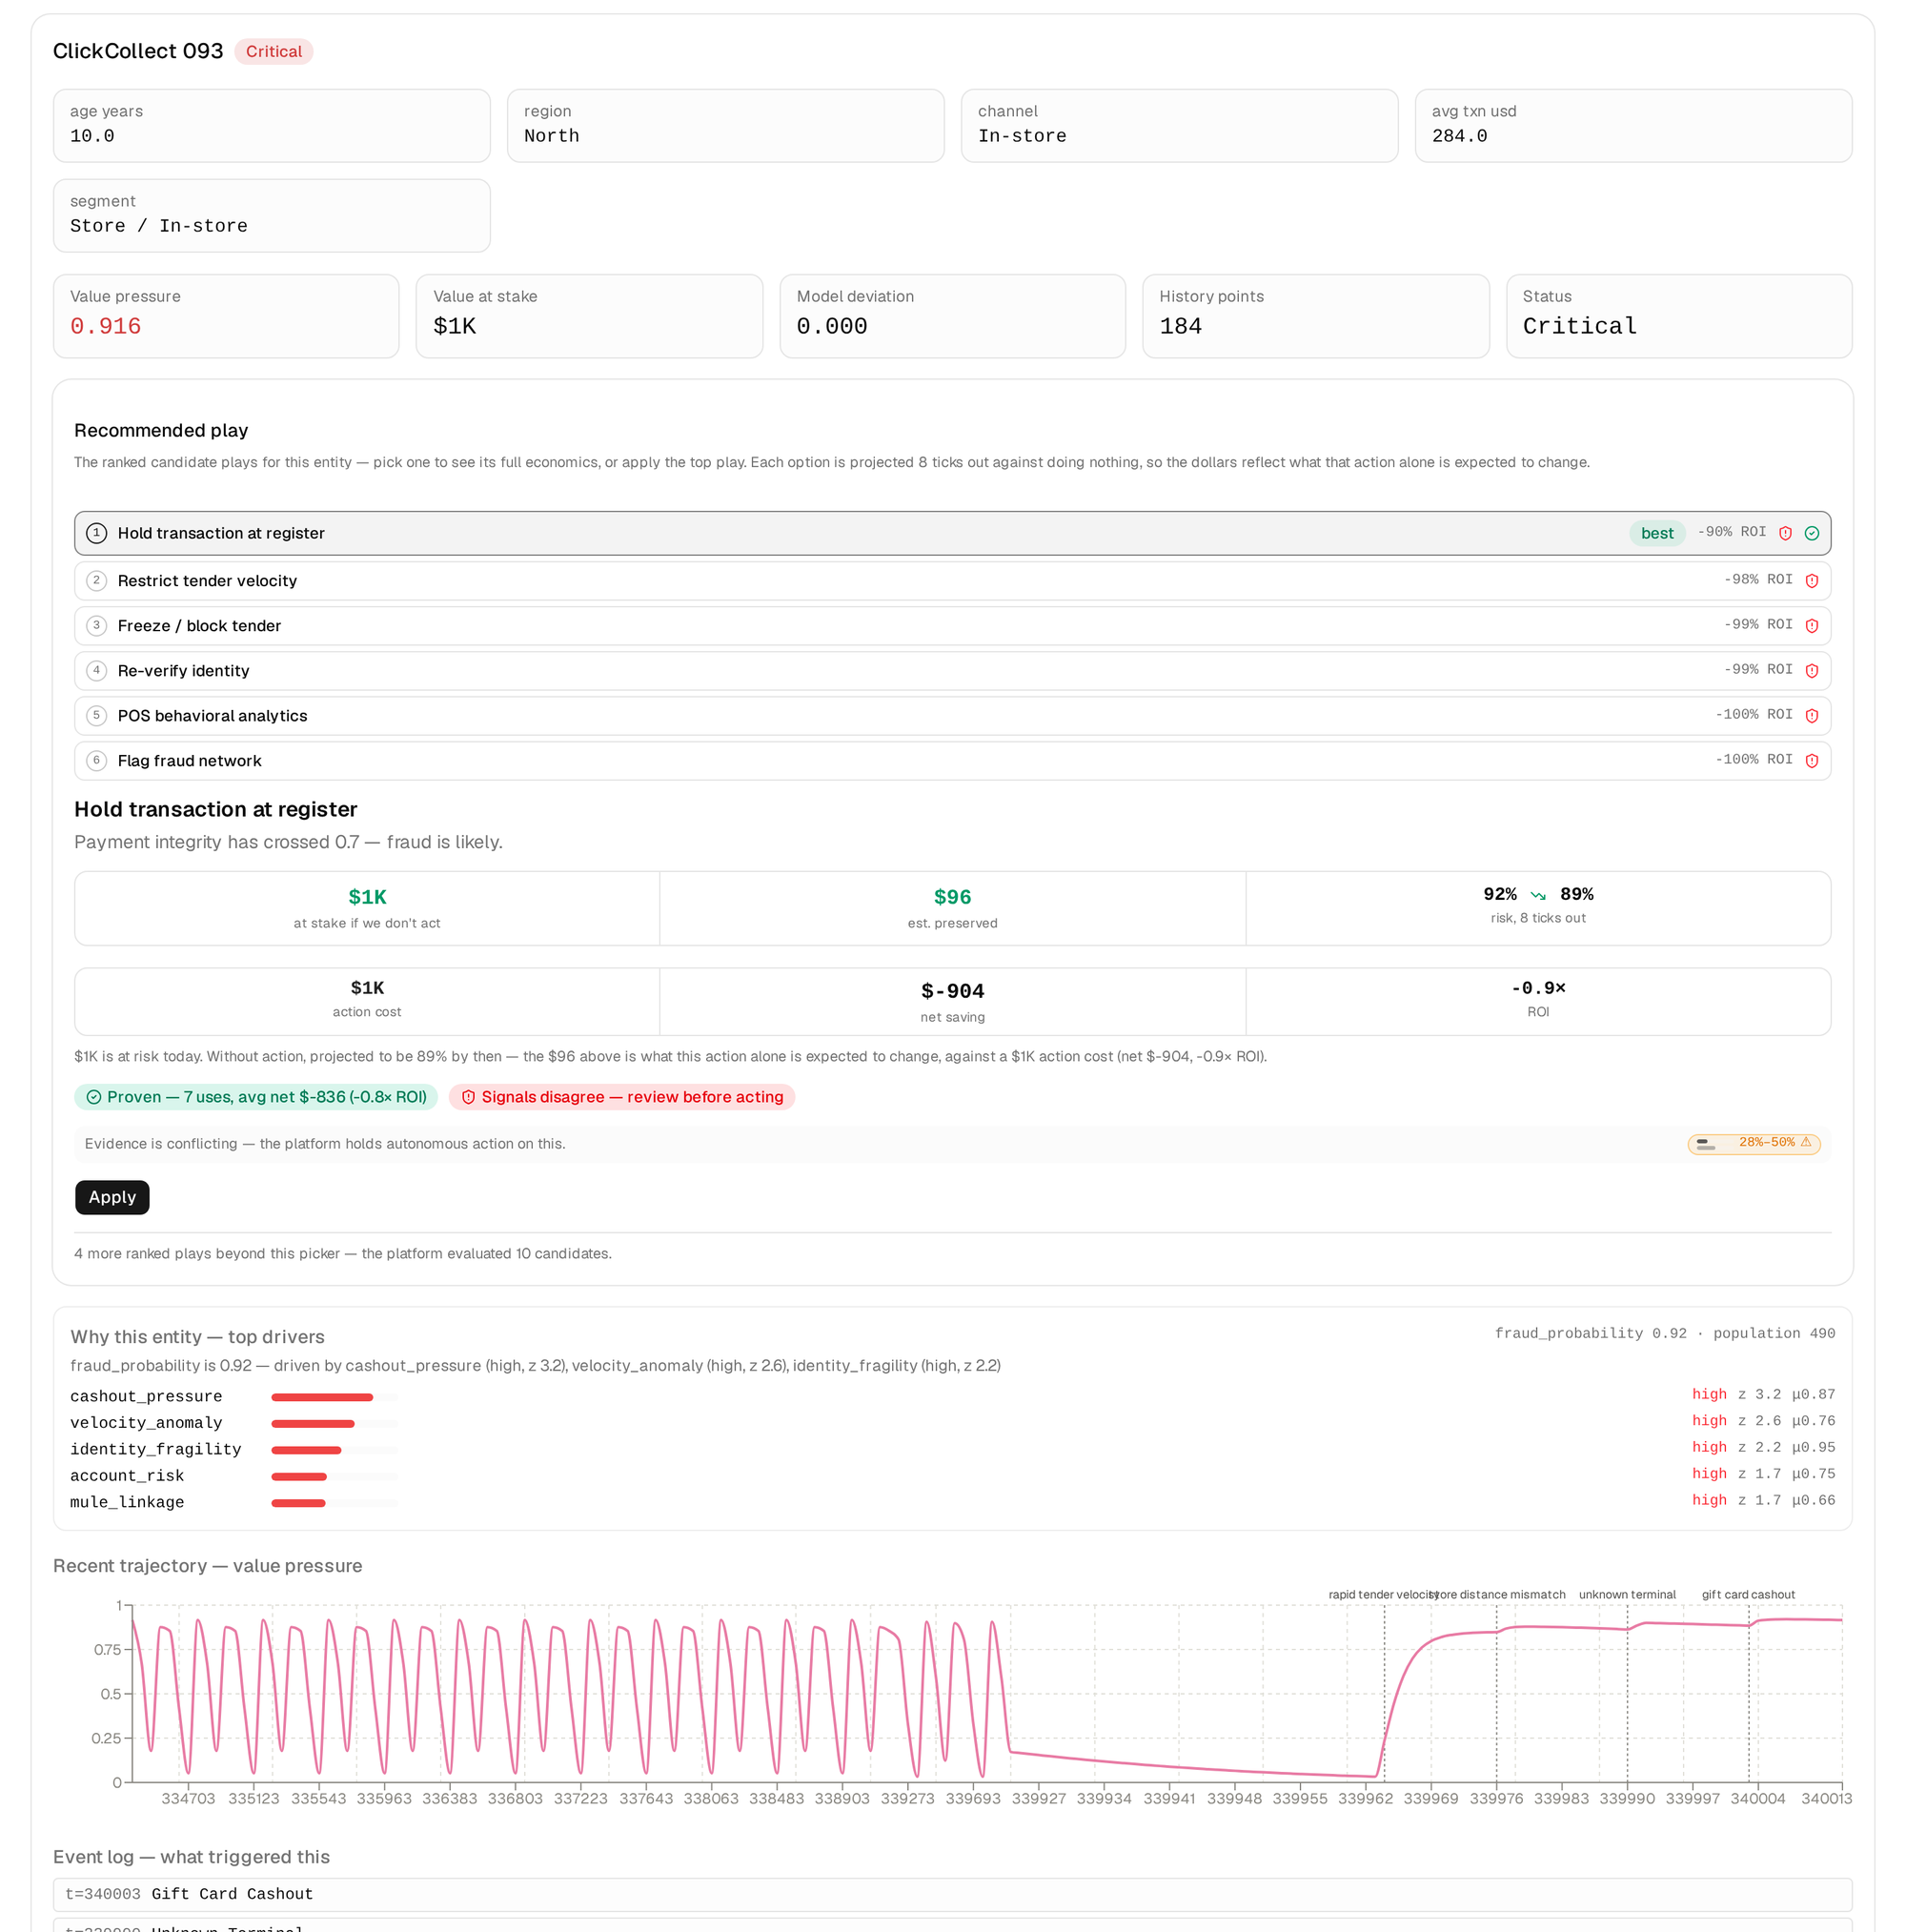Click the mule_linkage driver bar
This screenshot has height=1932, width=1906.
pyautogui.click(x=334, y=1503)
